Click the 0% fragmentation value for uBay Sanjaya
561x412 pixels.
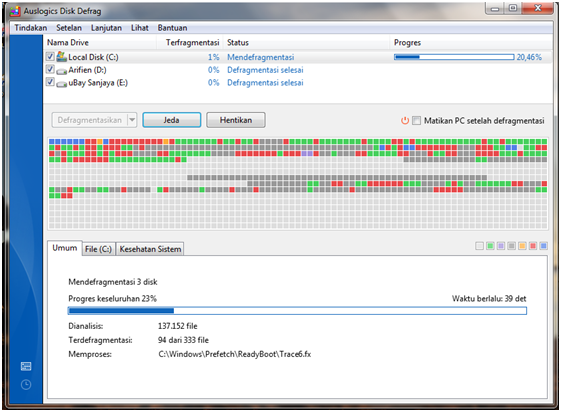[214, 83]
